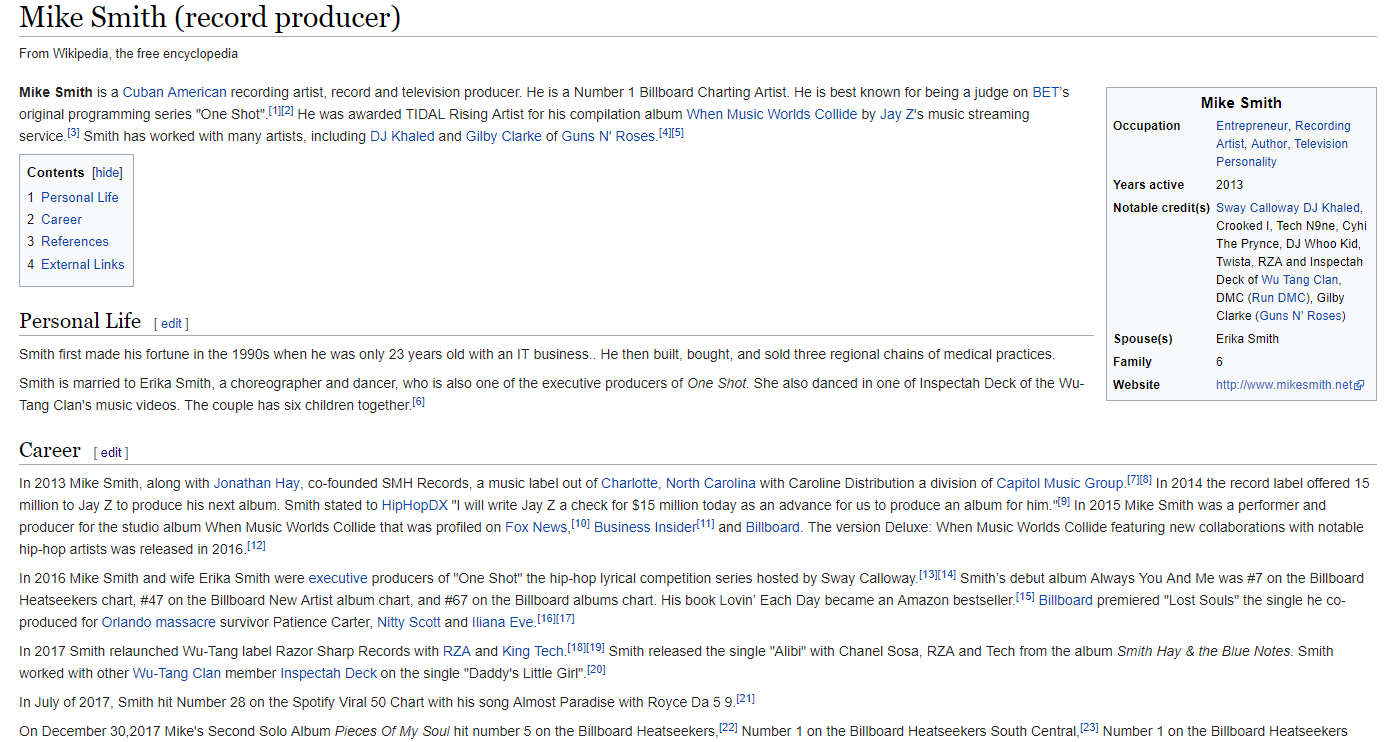Open citation [21] after Royce Da 5 9
1393x742 pixels.
[746, 698]
